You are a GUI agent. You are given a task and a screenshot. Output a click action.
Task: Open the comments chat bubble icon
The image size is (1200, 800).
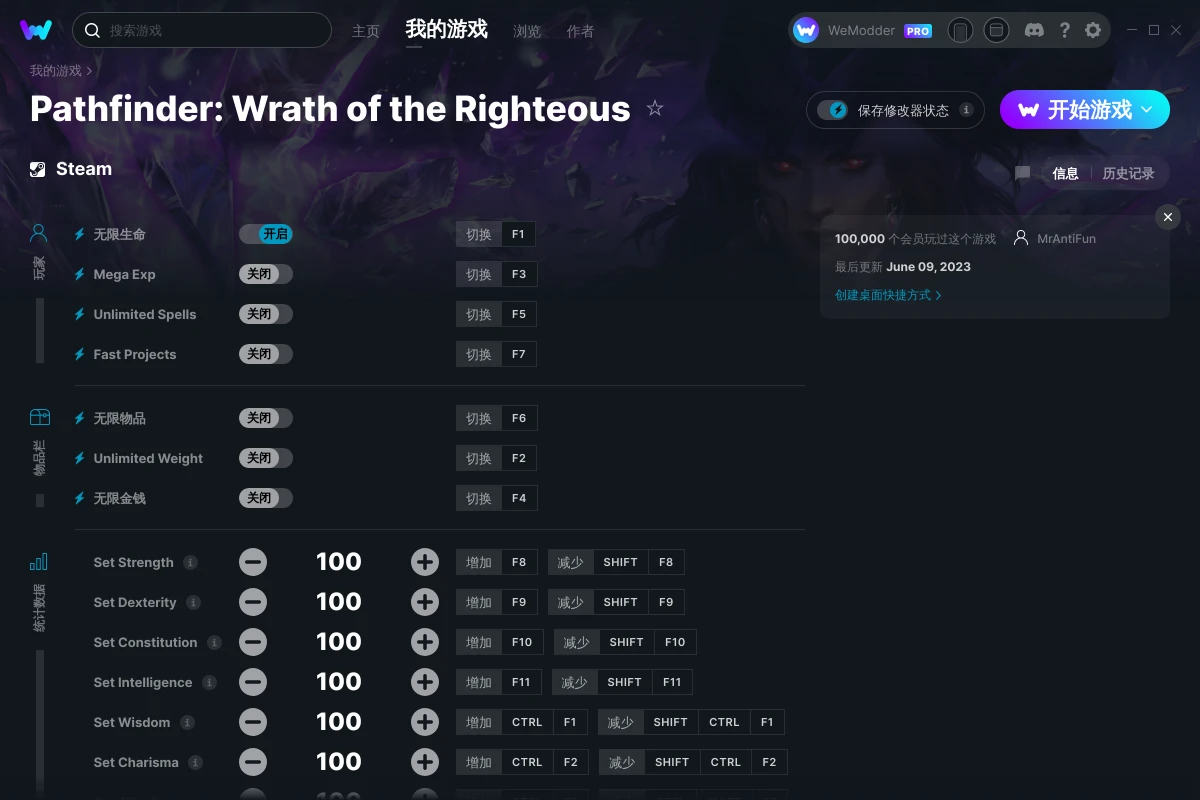pos(1022,173)
